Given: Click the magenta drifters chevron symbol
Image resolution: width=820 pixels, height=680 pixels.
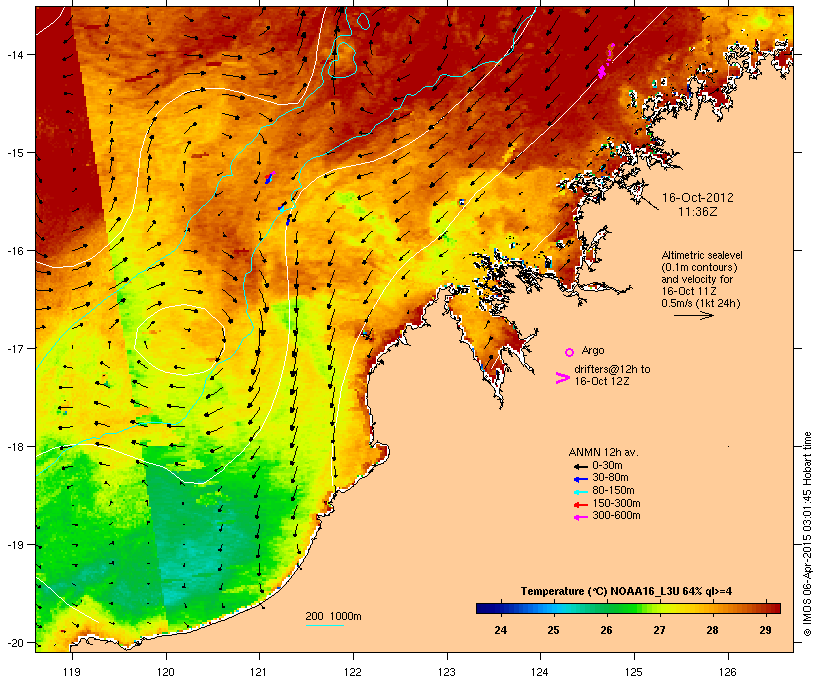Looking at the screenshot, I should point(562,378).
